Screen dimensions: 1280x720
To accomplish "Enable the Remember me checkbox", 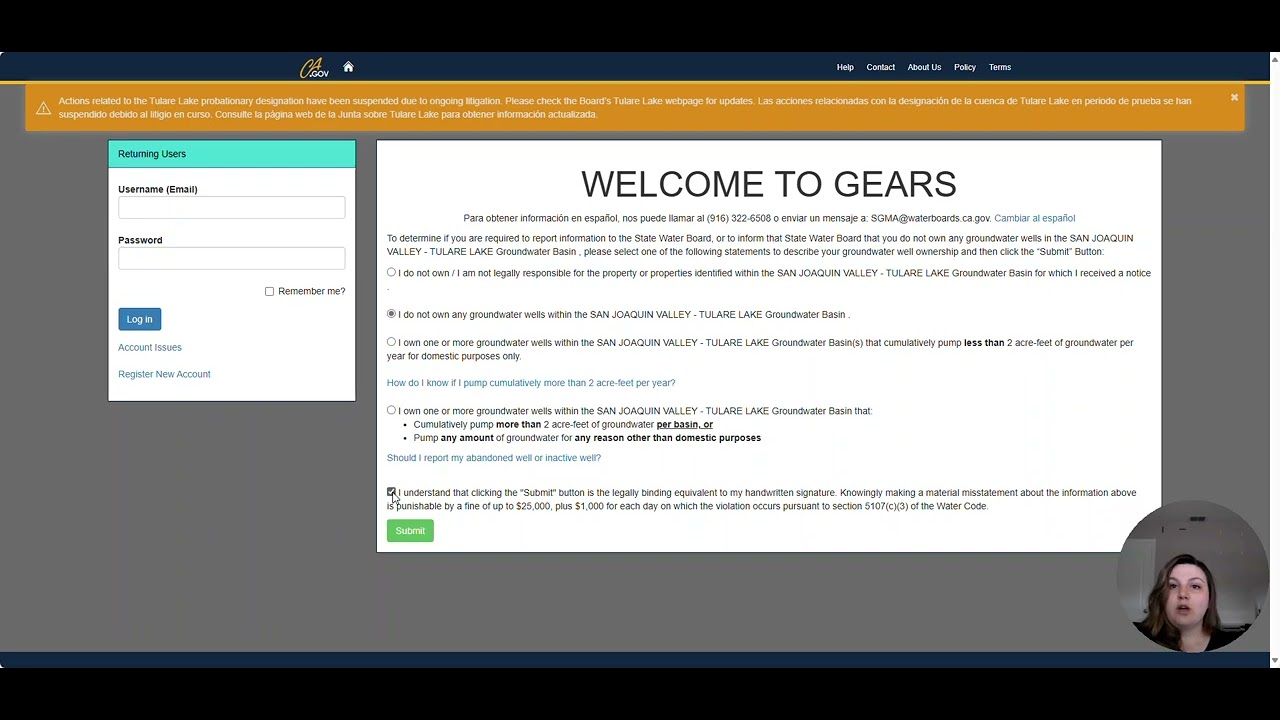I will tap(269, 292).
